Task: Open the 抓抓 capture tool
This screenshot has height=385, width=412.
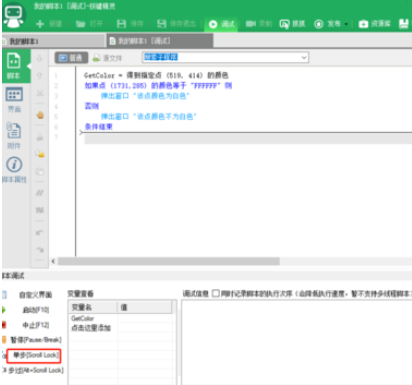Action: click(292, 24)
